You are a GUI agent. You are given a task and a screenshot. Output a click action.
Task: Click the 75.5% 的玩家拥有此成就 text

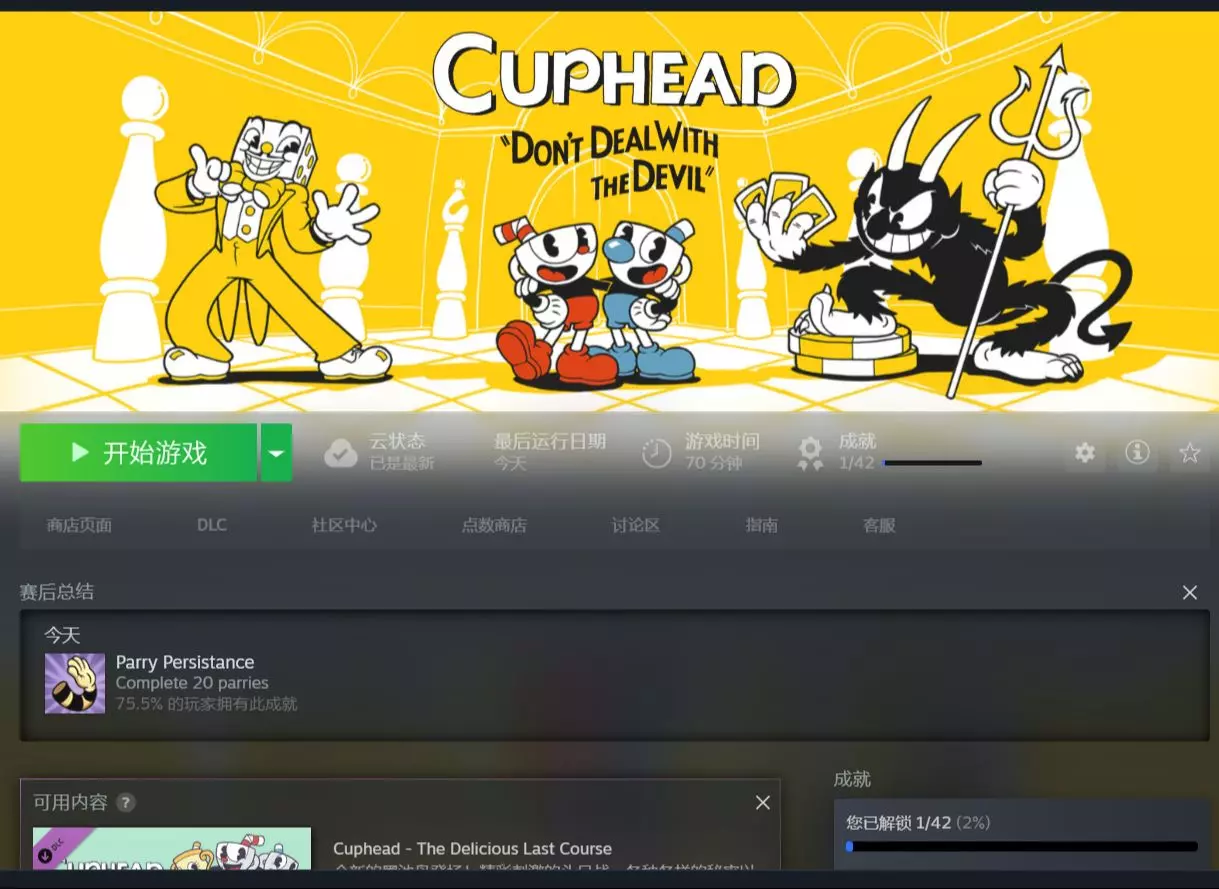point(207,704)
